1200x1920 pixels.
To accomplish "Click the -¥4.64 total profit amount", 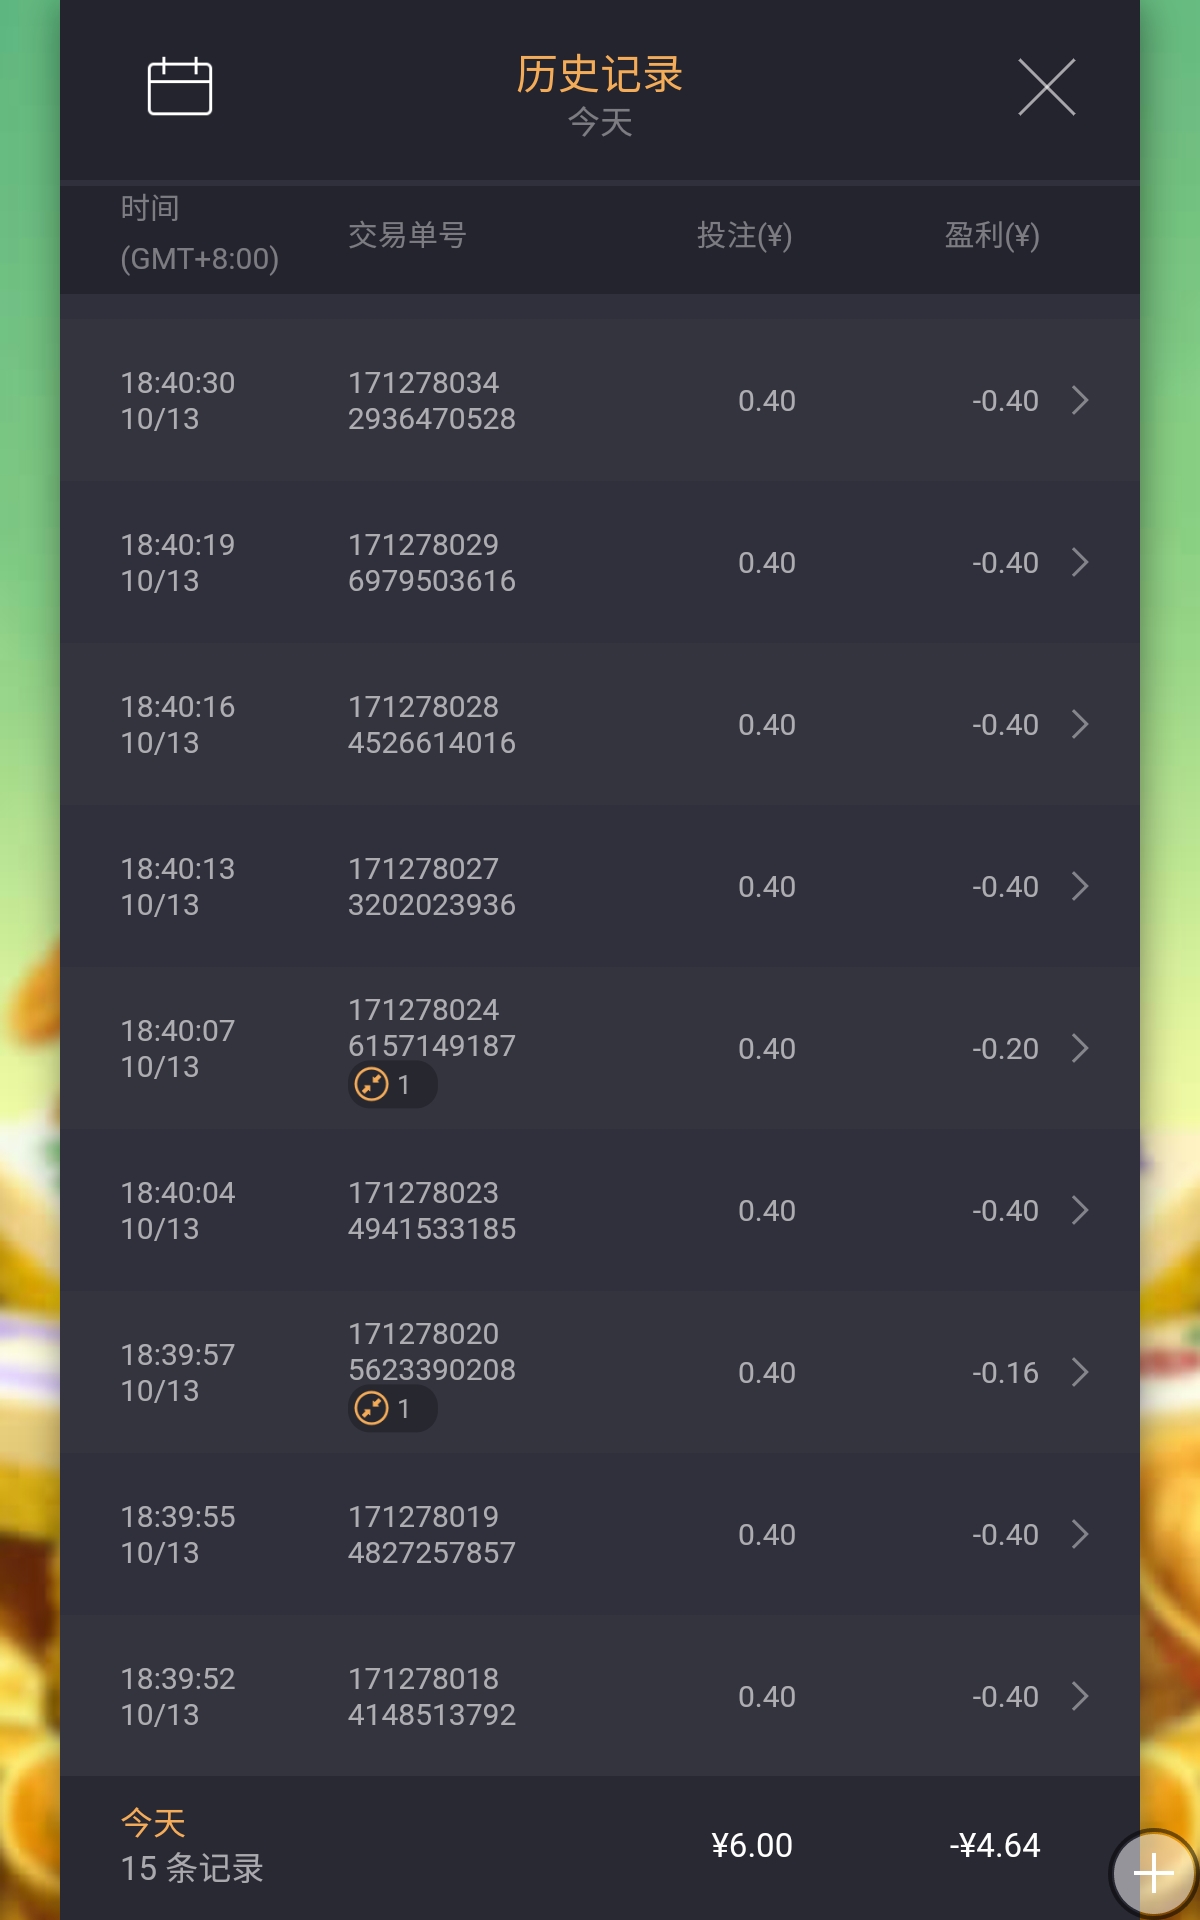I will (995, 1846).
